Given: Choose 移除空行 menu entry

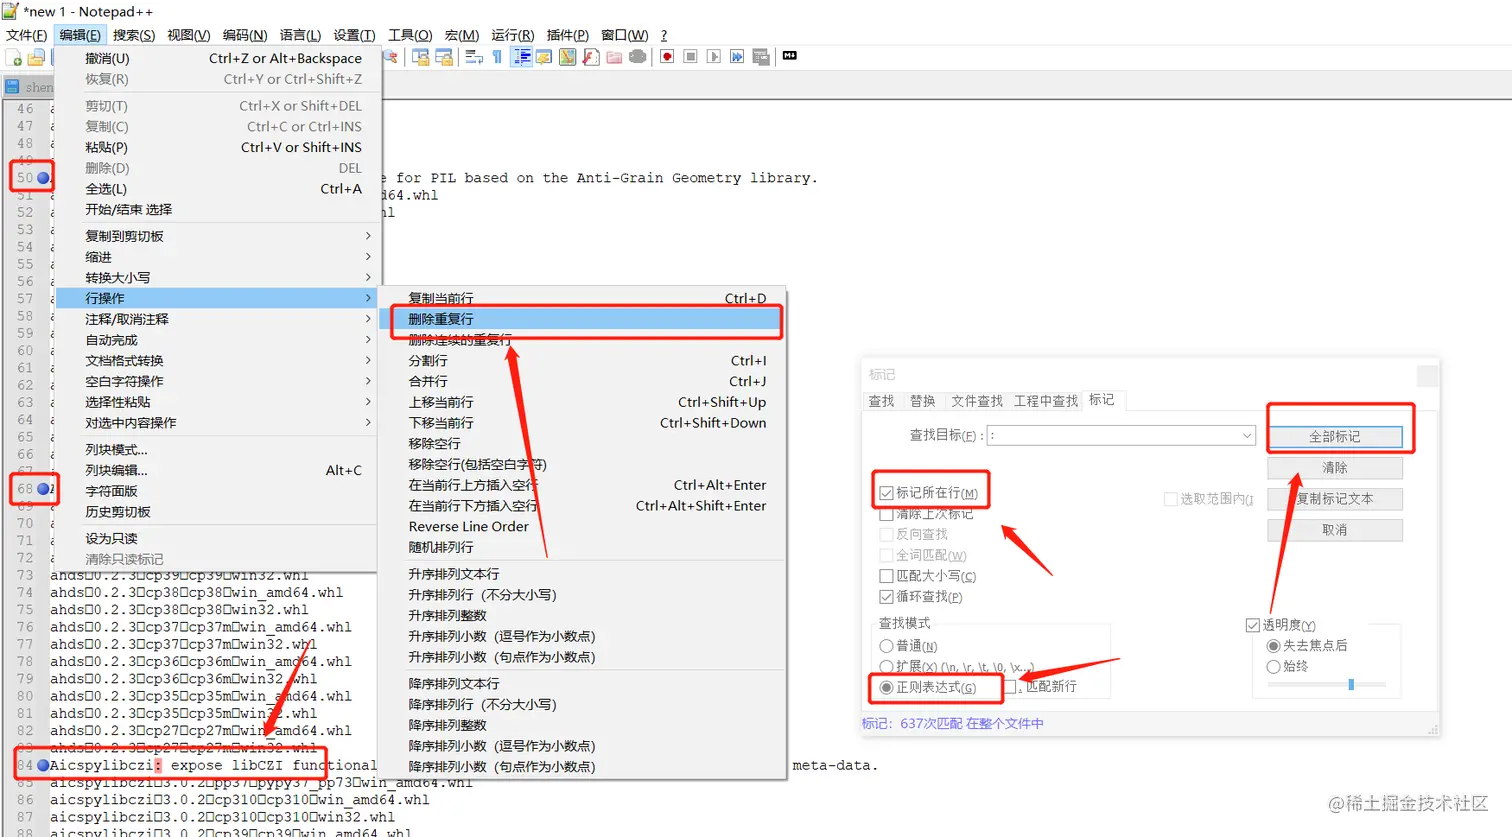Looking at the screenshot, I should tap(582, 444).
